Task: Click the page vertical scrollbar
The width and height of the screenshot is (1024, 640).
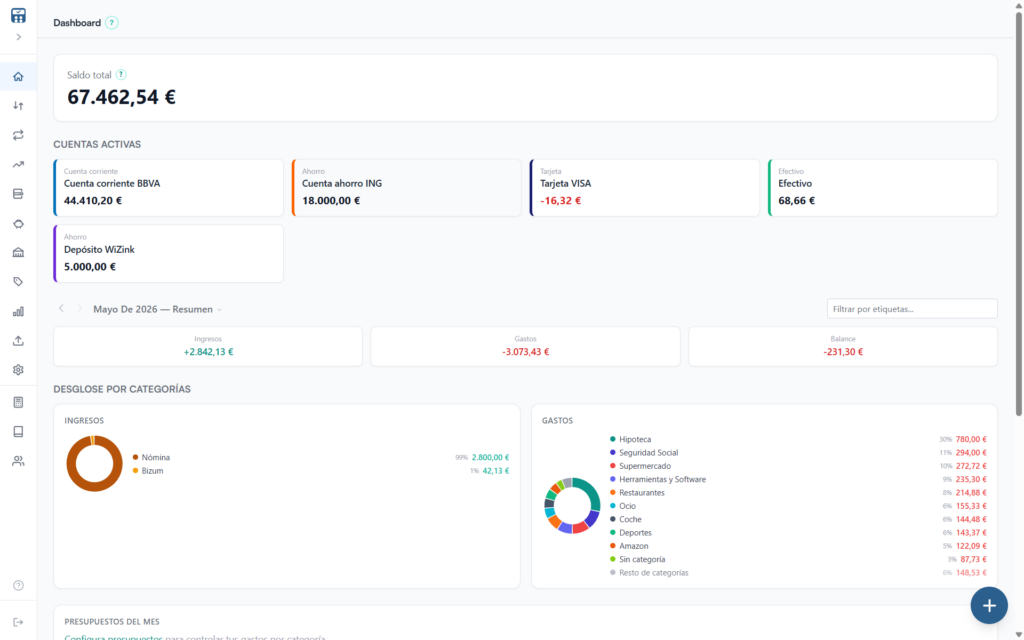Action: click(1018, 216)
